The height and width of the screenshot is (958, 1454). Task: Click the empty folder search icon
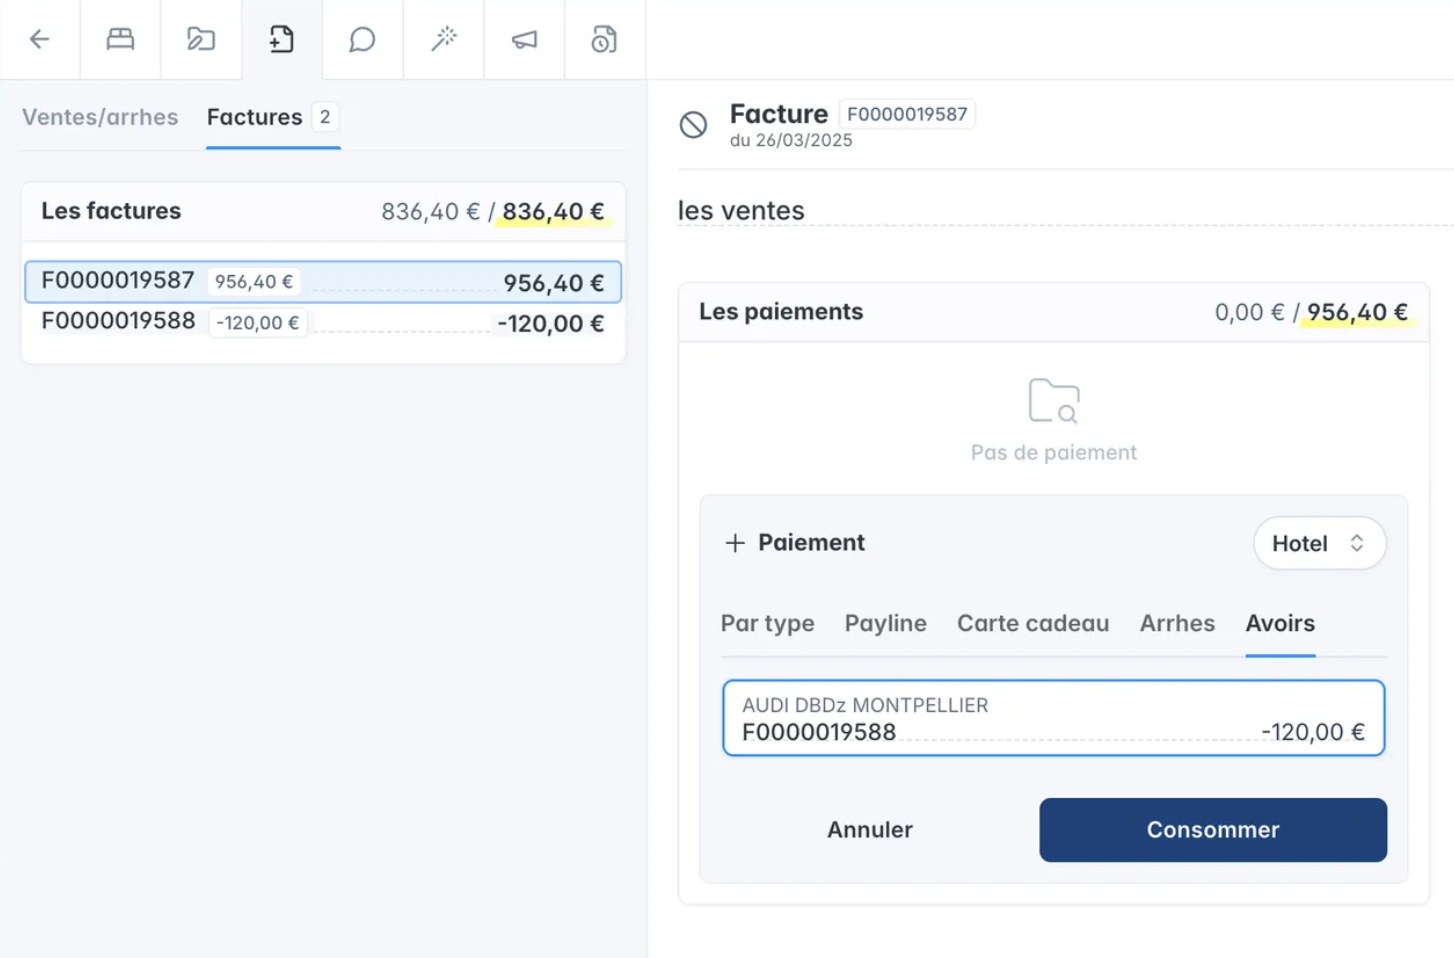[x=1054, y=401]
